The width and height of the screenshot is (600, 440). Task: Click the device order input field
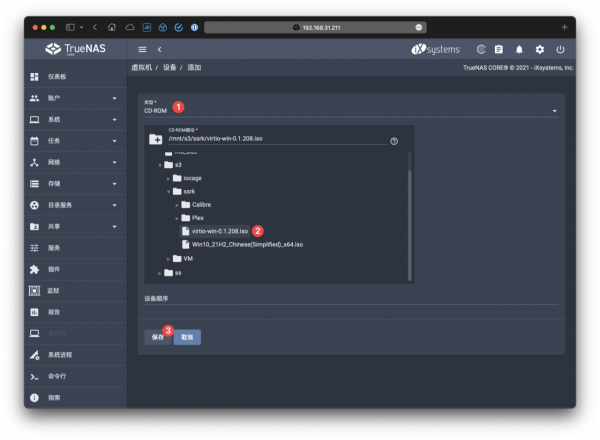[351, 298]
